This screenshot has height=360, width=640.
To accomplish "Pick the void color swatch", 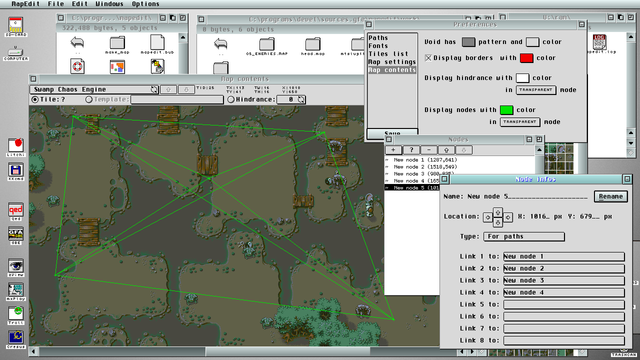I will pyautogui.click(x=533, y=42).
